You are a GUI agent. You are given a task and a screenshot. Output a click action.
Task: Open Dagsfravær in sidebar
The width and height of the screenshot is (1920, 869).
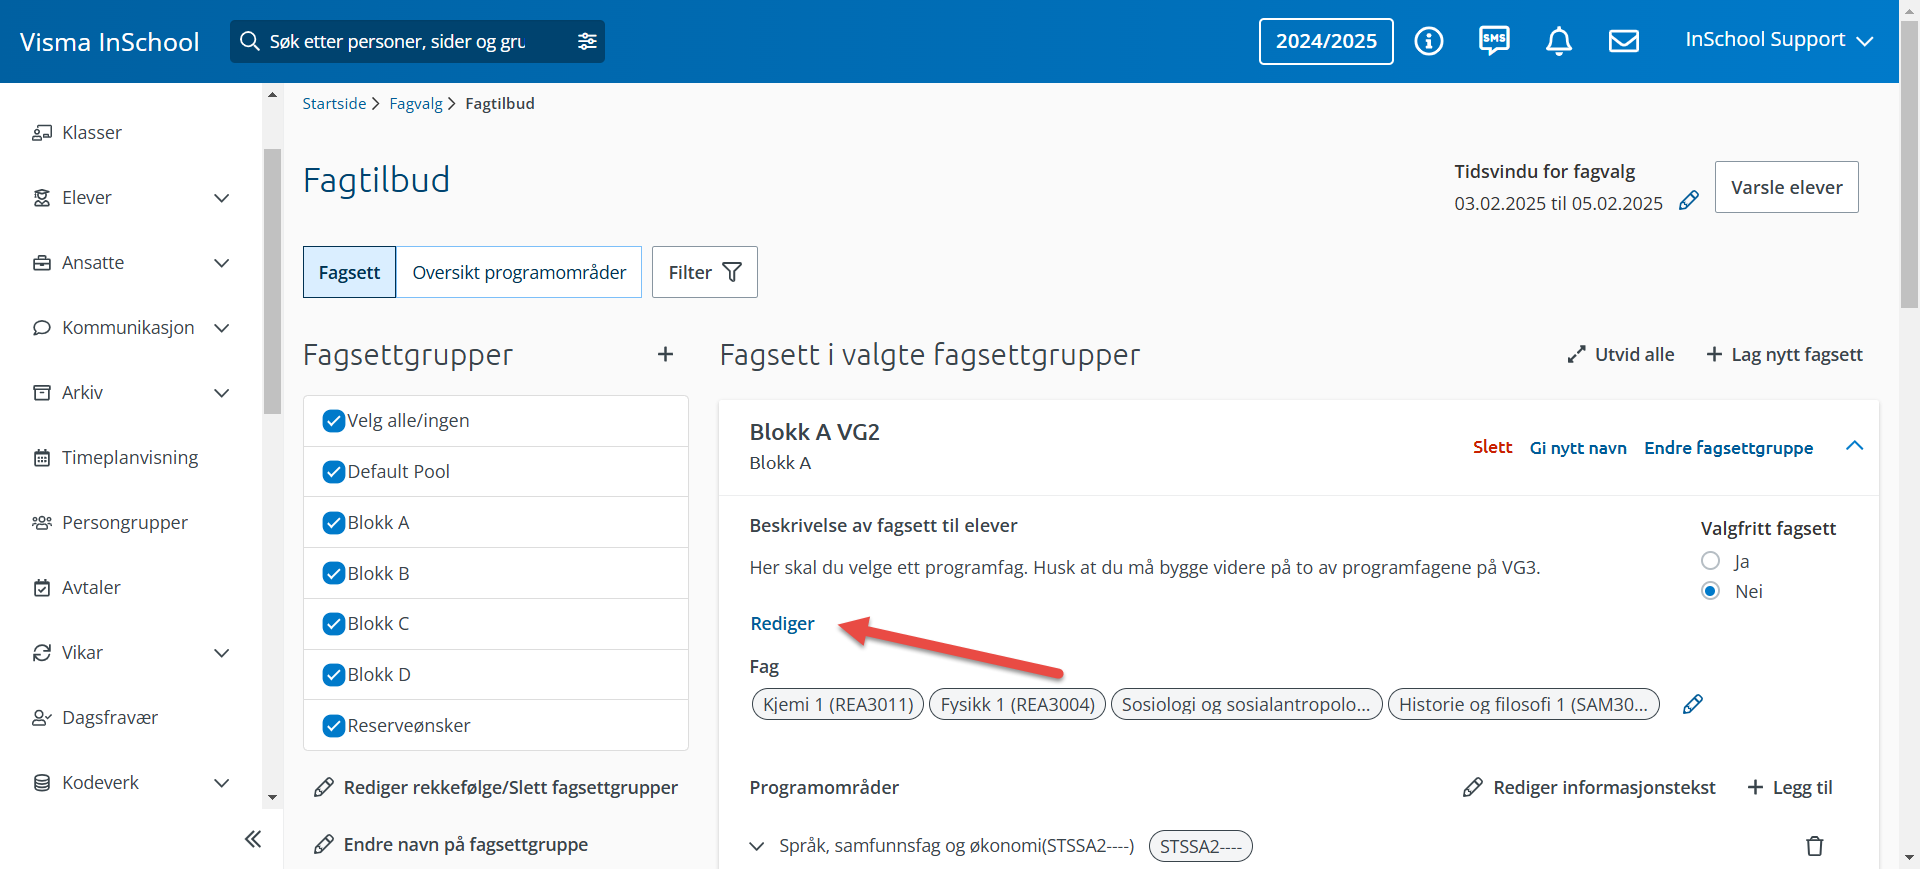pyautogui.click(x=95, y=717)
